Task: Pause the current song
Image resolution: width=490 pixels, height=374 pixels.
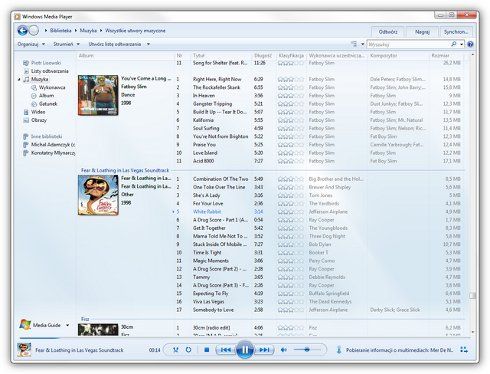Action: coord(245,350)
